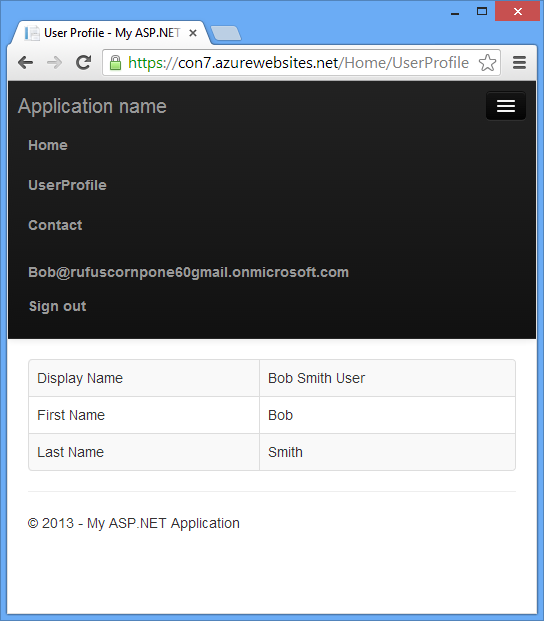Click the Bob@rufuscornpone60gmail email link
The width and height of the screenshot is (544, 621).
click(x=188, y=272)
